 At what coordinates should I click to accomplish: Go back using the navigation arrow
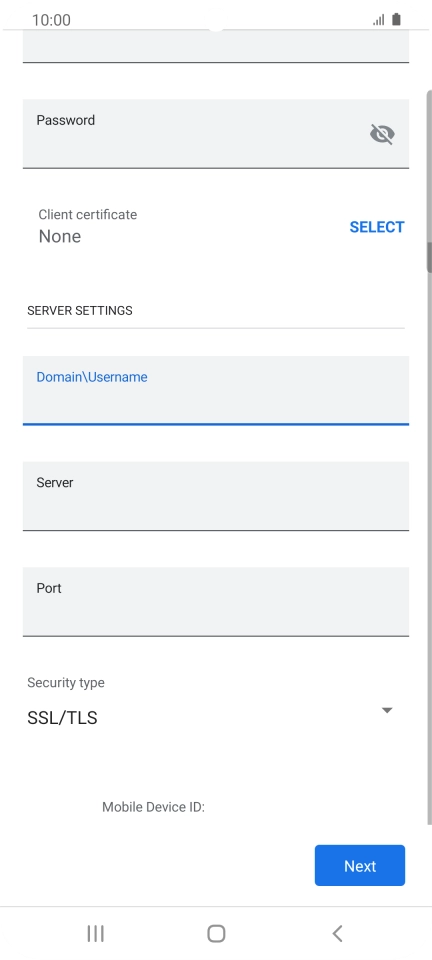point(337,934)
